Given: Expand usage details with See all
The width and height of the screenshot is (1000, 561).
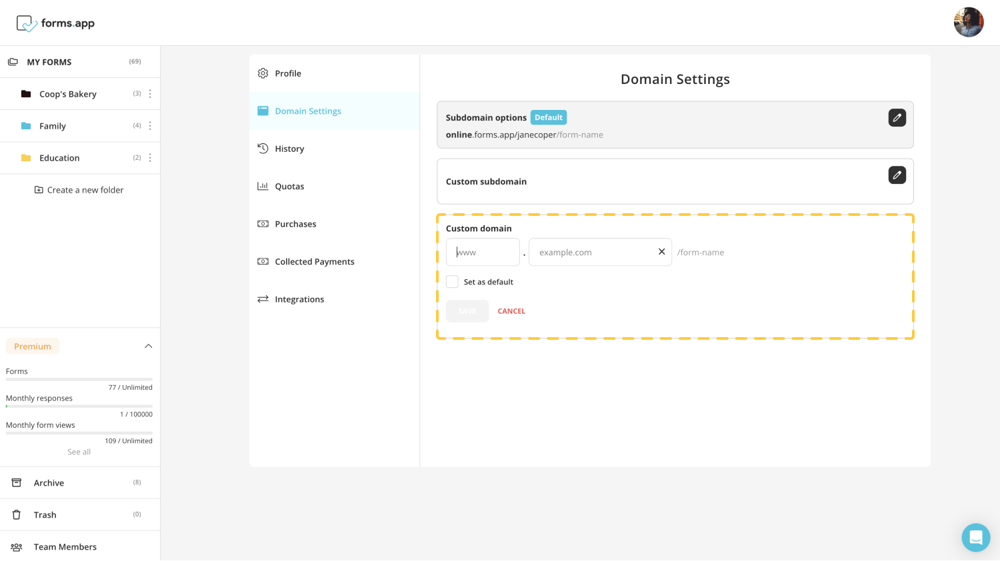Looking at the screenshot, I should pyautogui.click(x=79, y=452).
